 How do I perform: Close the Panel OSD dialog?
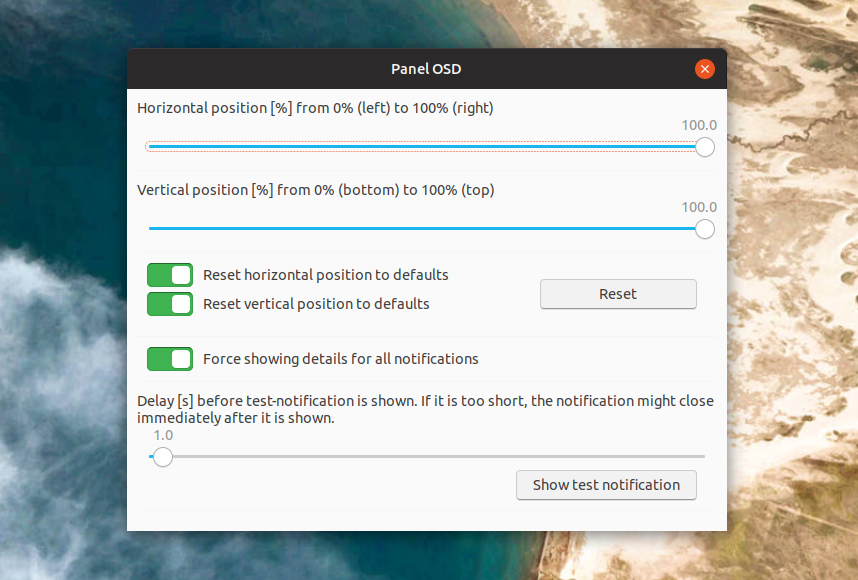[705, 69]
